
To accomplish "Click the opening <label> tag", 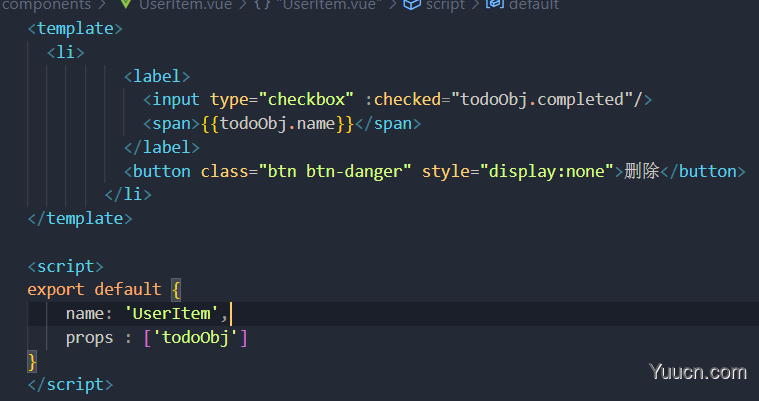I will tap(157, 76).
